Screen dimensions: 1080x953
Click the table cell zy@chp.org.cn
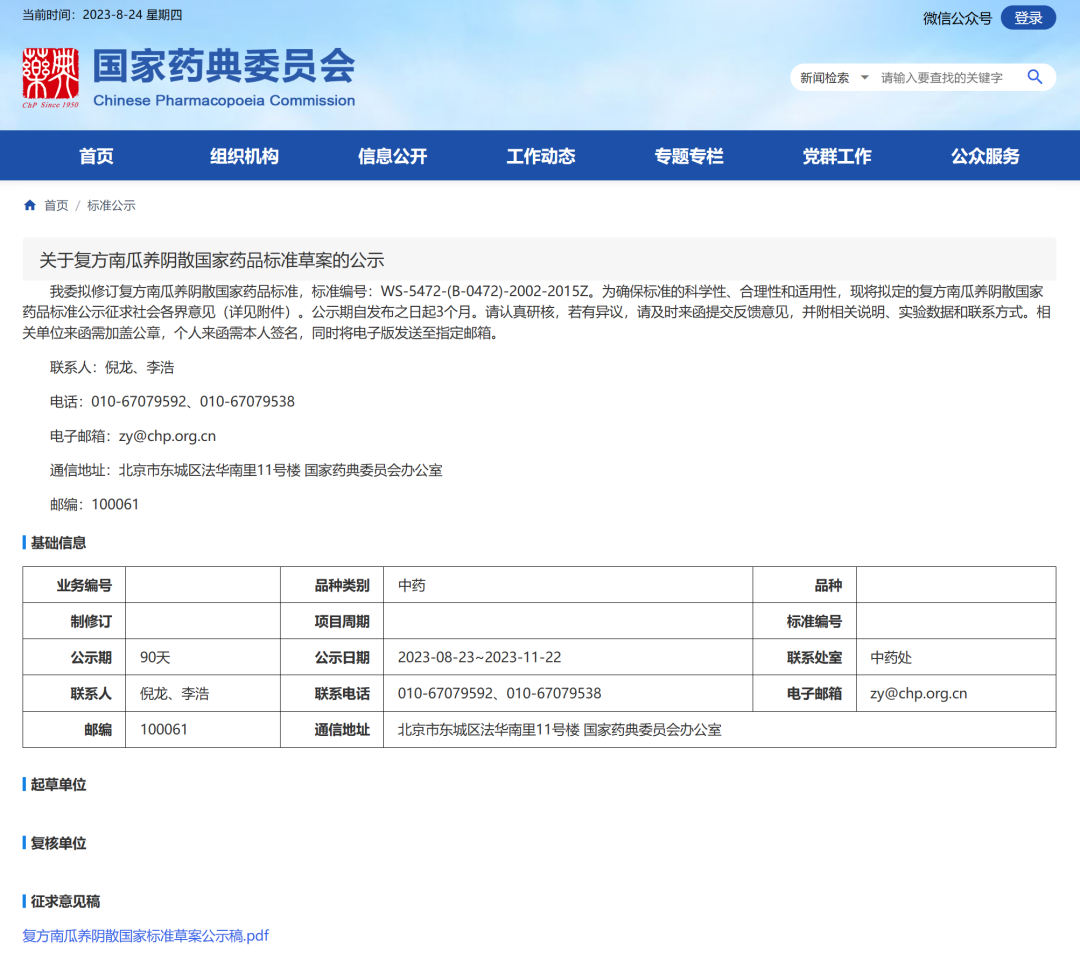click(x=956, y=693)
